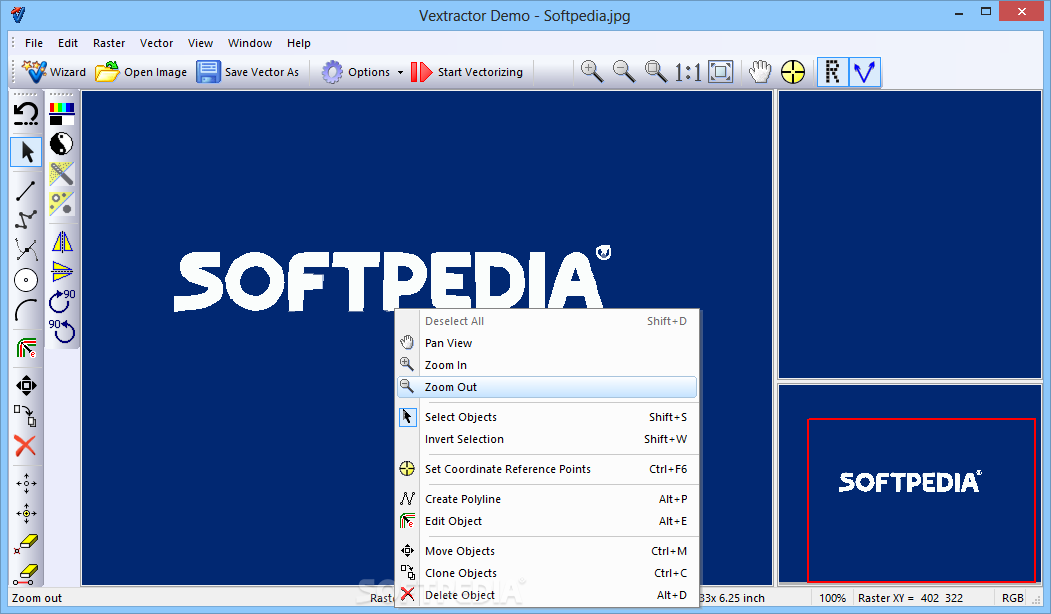The width and height of the screenshot is (1051, 614).
Task: Select the straight line drawing tool
Action: pyautogui.click(x=26, y=190)
